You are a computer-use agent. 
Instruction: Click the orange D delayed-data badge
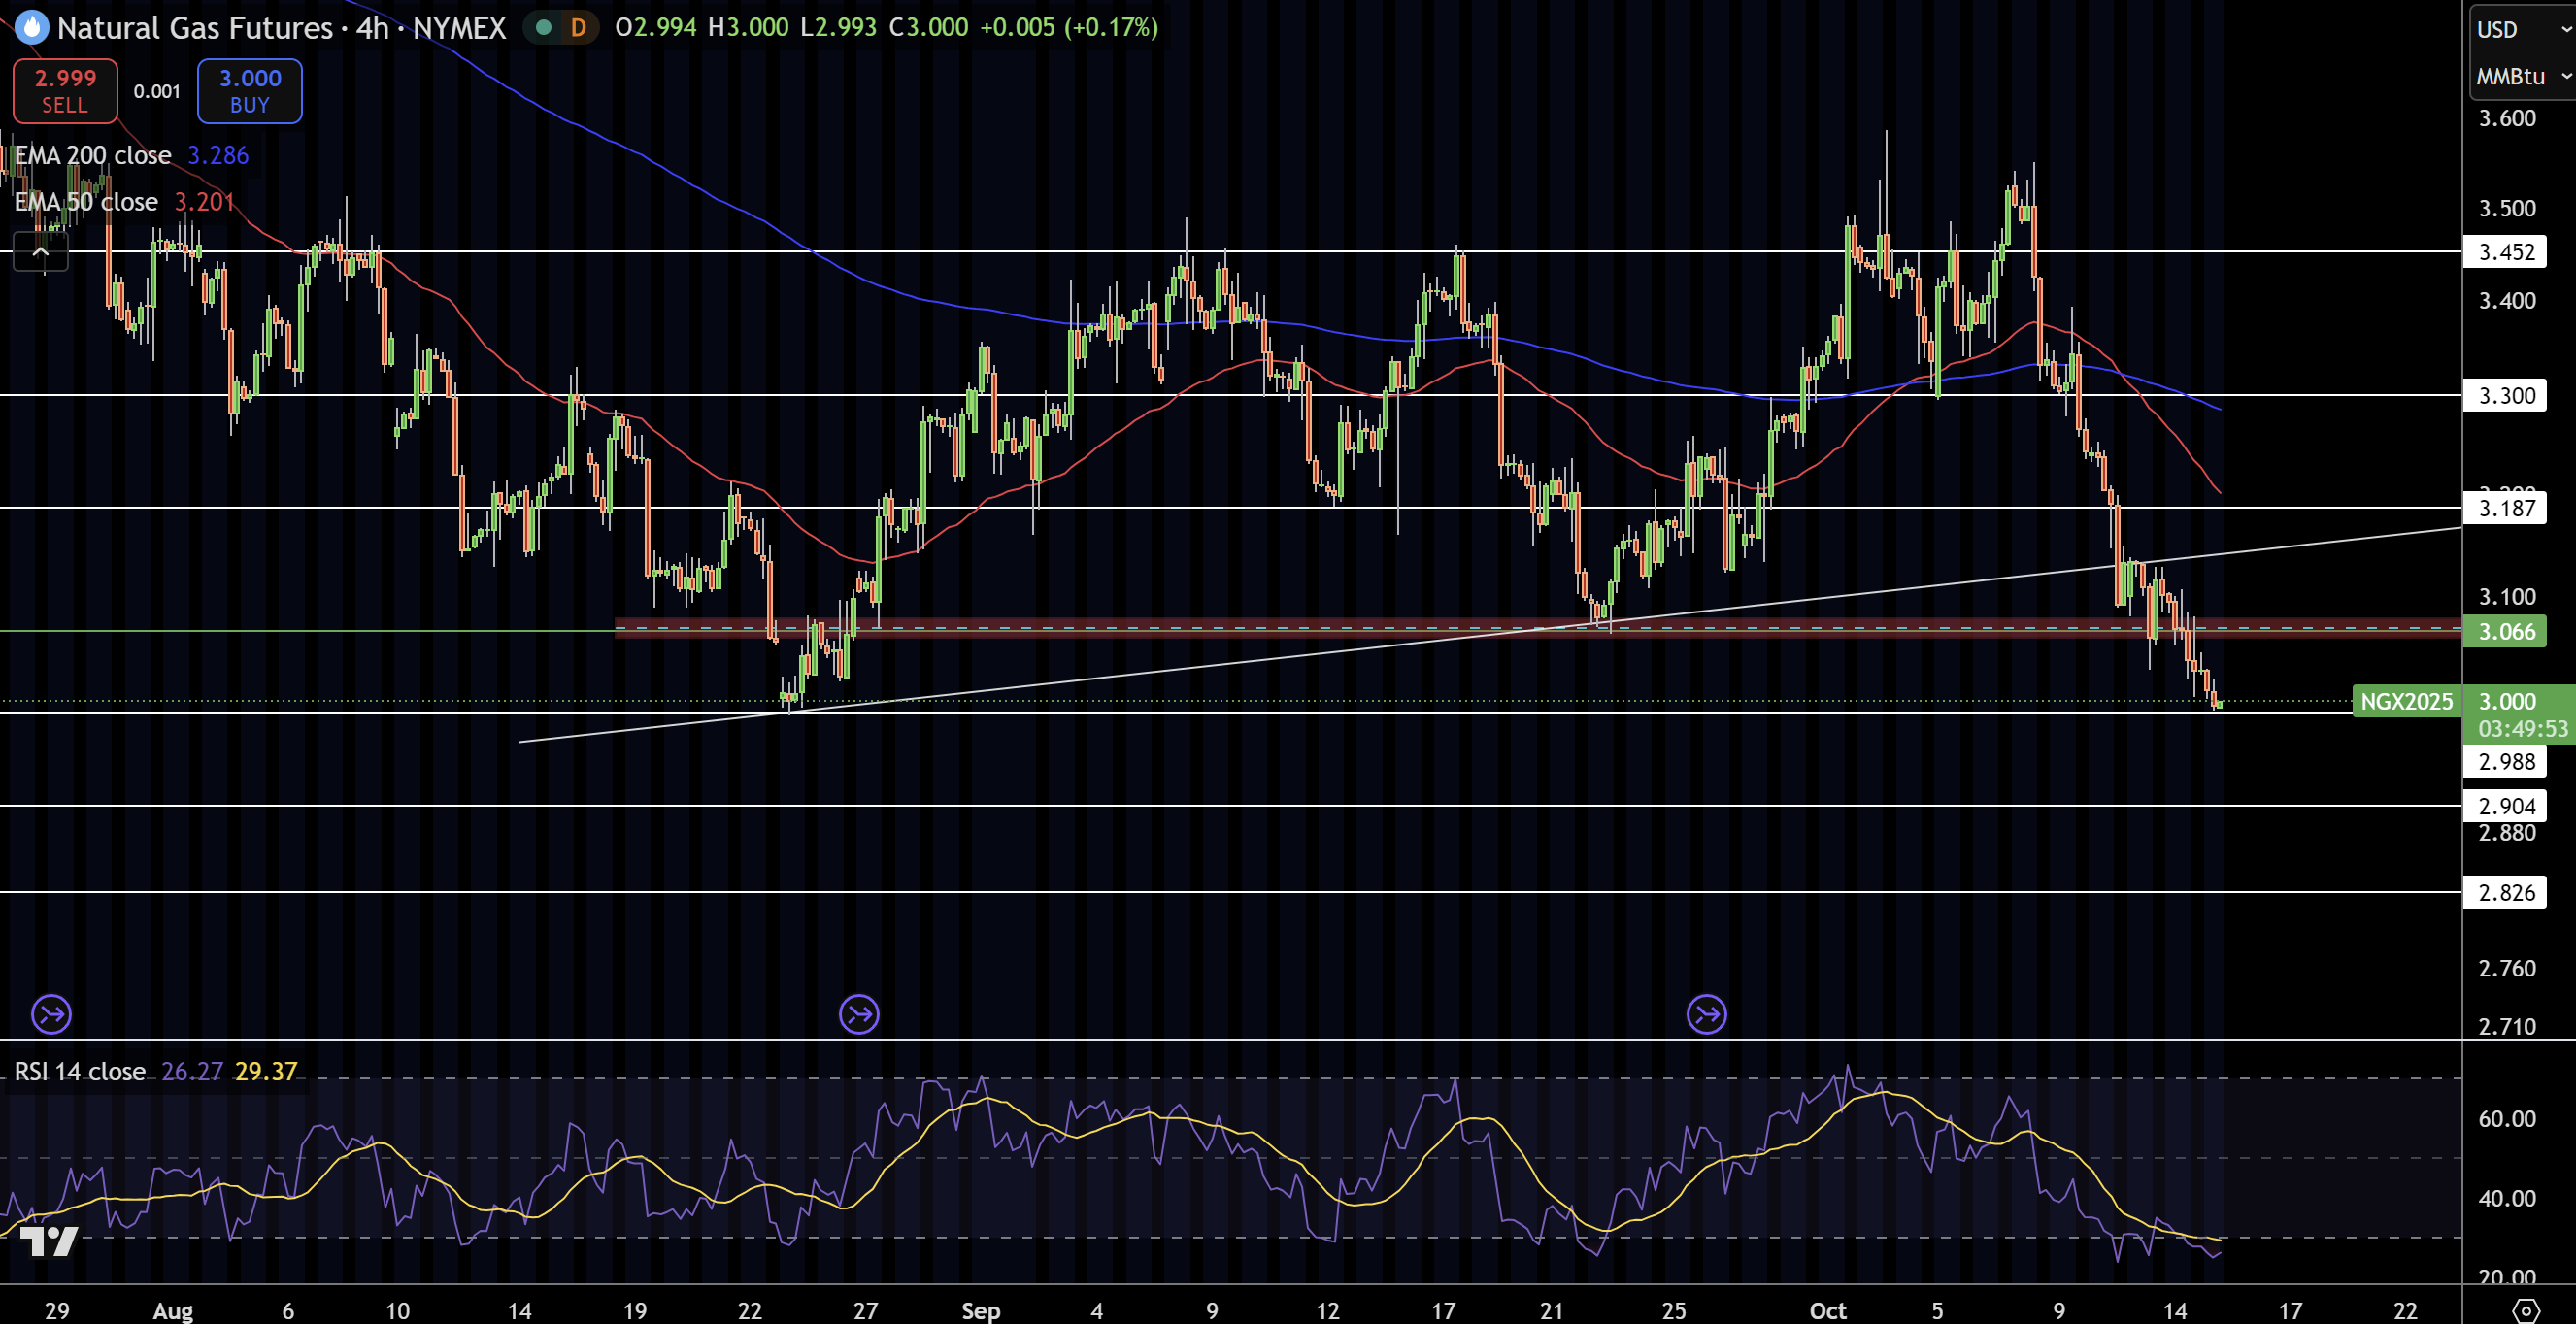[x=578, y=27]
